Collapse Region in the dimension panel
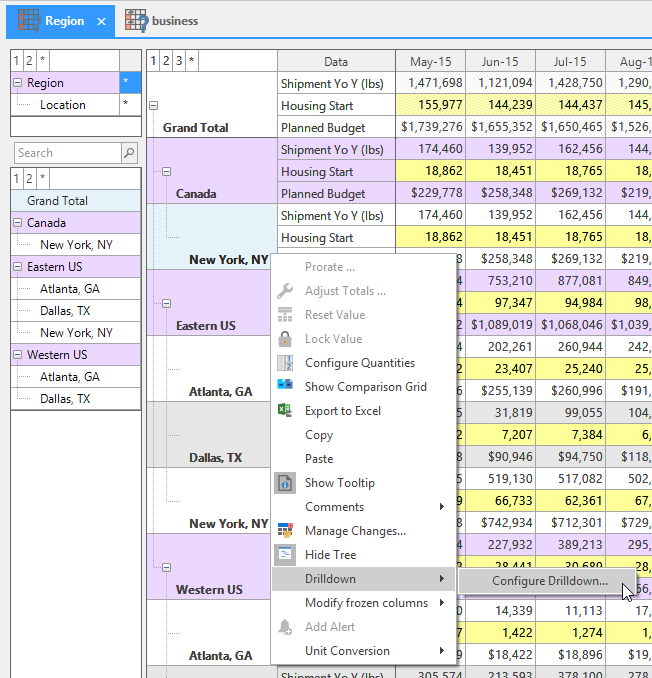The height and width of the screenshot is (678, 652). 18,82
